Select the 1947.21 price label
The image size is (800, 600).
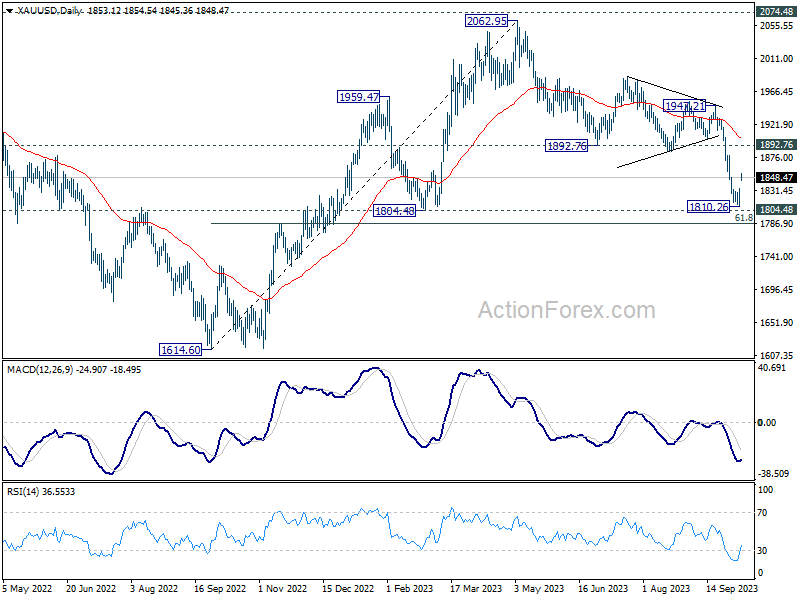tap(684, 106)
